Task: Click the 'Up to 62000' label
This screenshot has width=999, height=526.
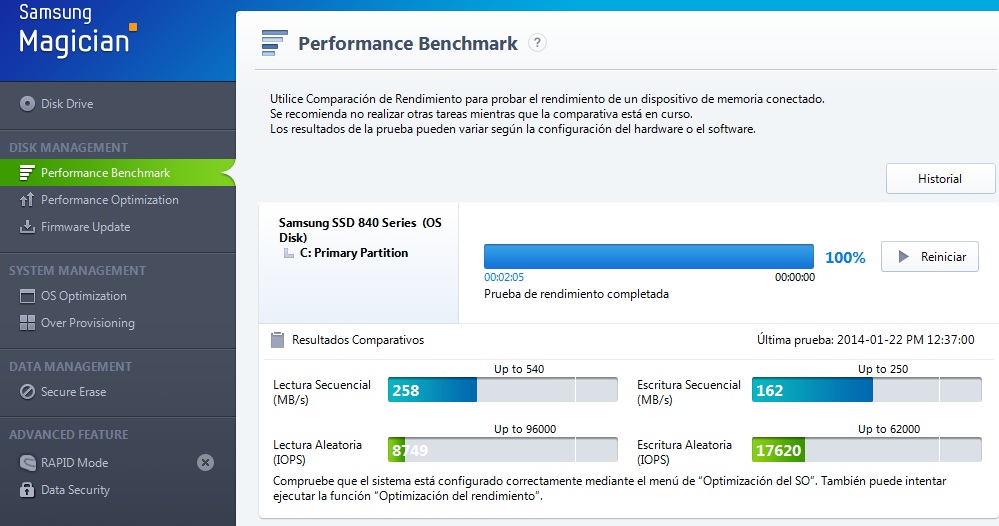Action: click(889, 429)
